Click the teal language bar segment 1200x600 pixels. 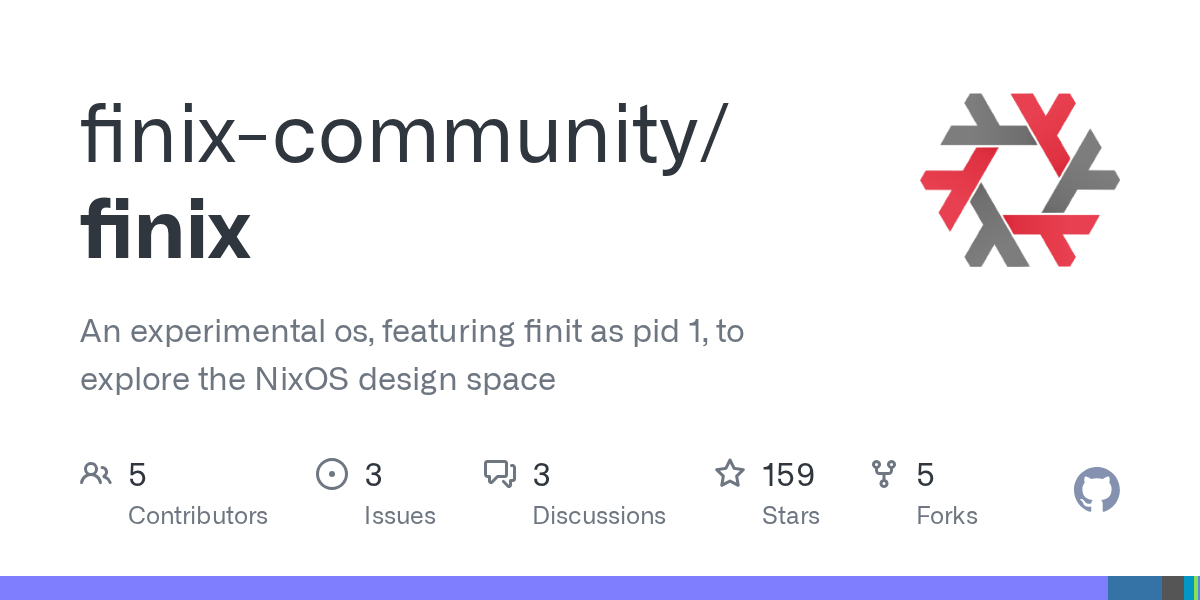1189,588
